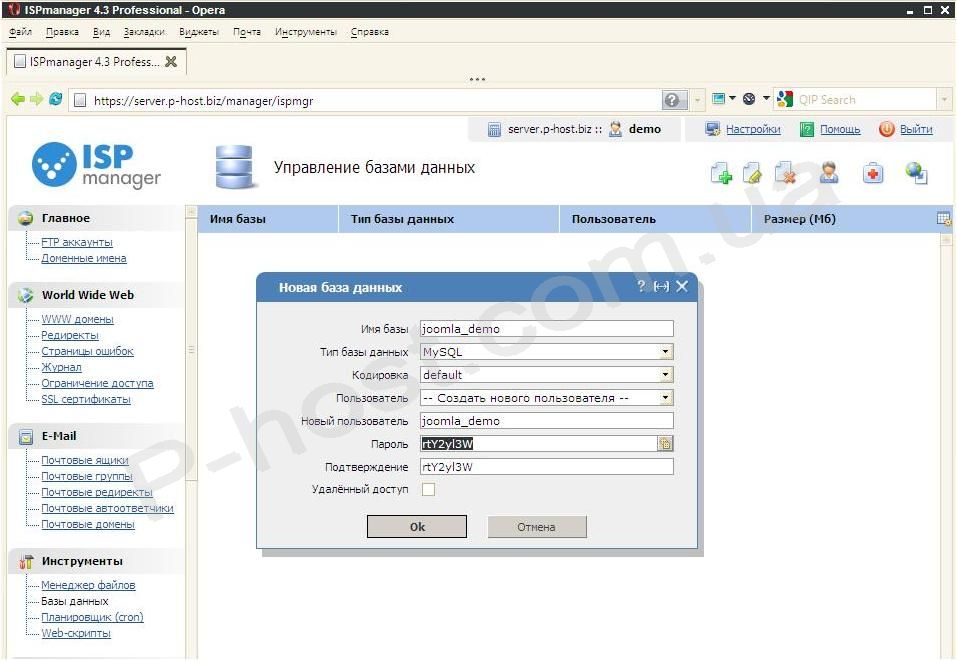
Task: Click the help question mark in the dialog title bar
Action: click(641, 286)
